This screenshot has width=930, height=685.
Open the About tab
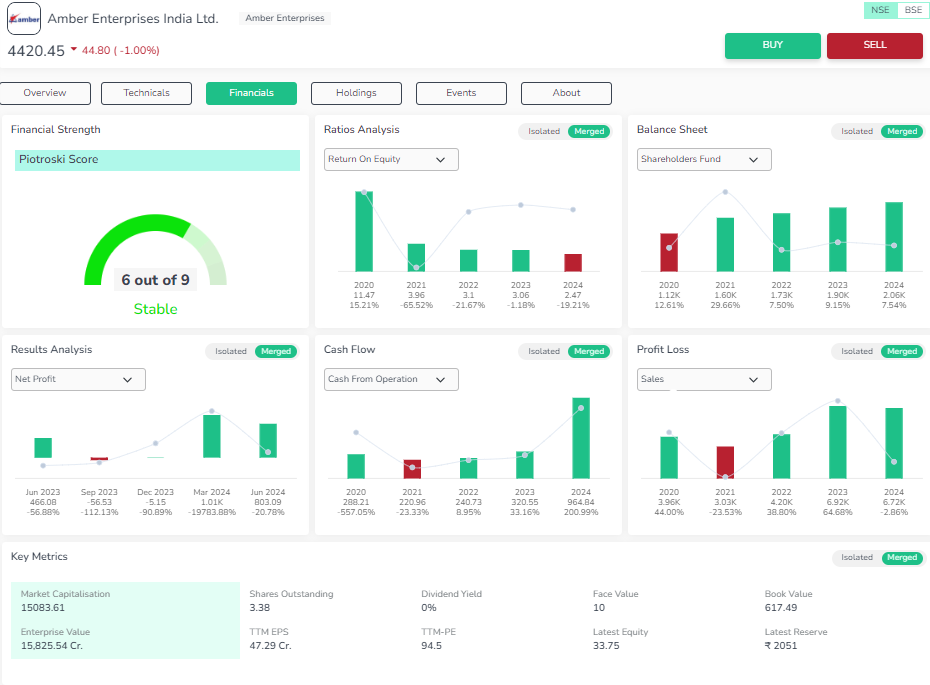click(566, 93)
